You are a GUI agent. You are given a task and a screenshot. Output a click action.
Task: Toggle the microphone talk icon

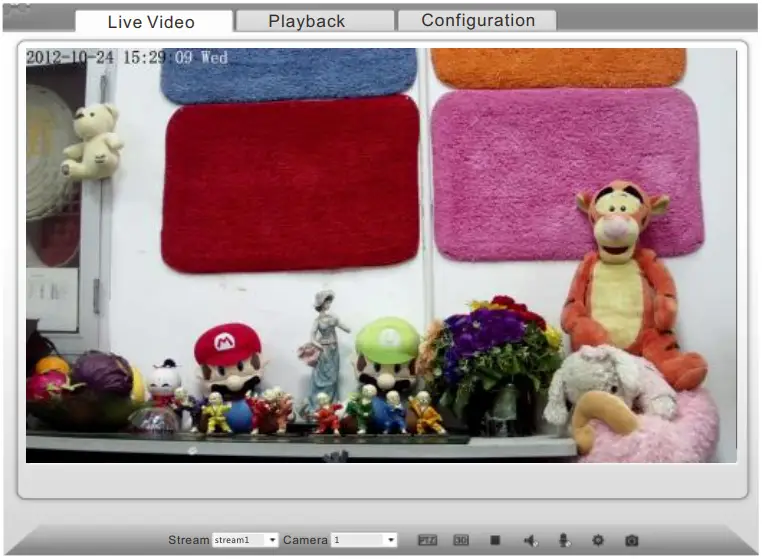click(564, 541)
